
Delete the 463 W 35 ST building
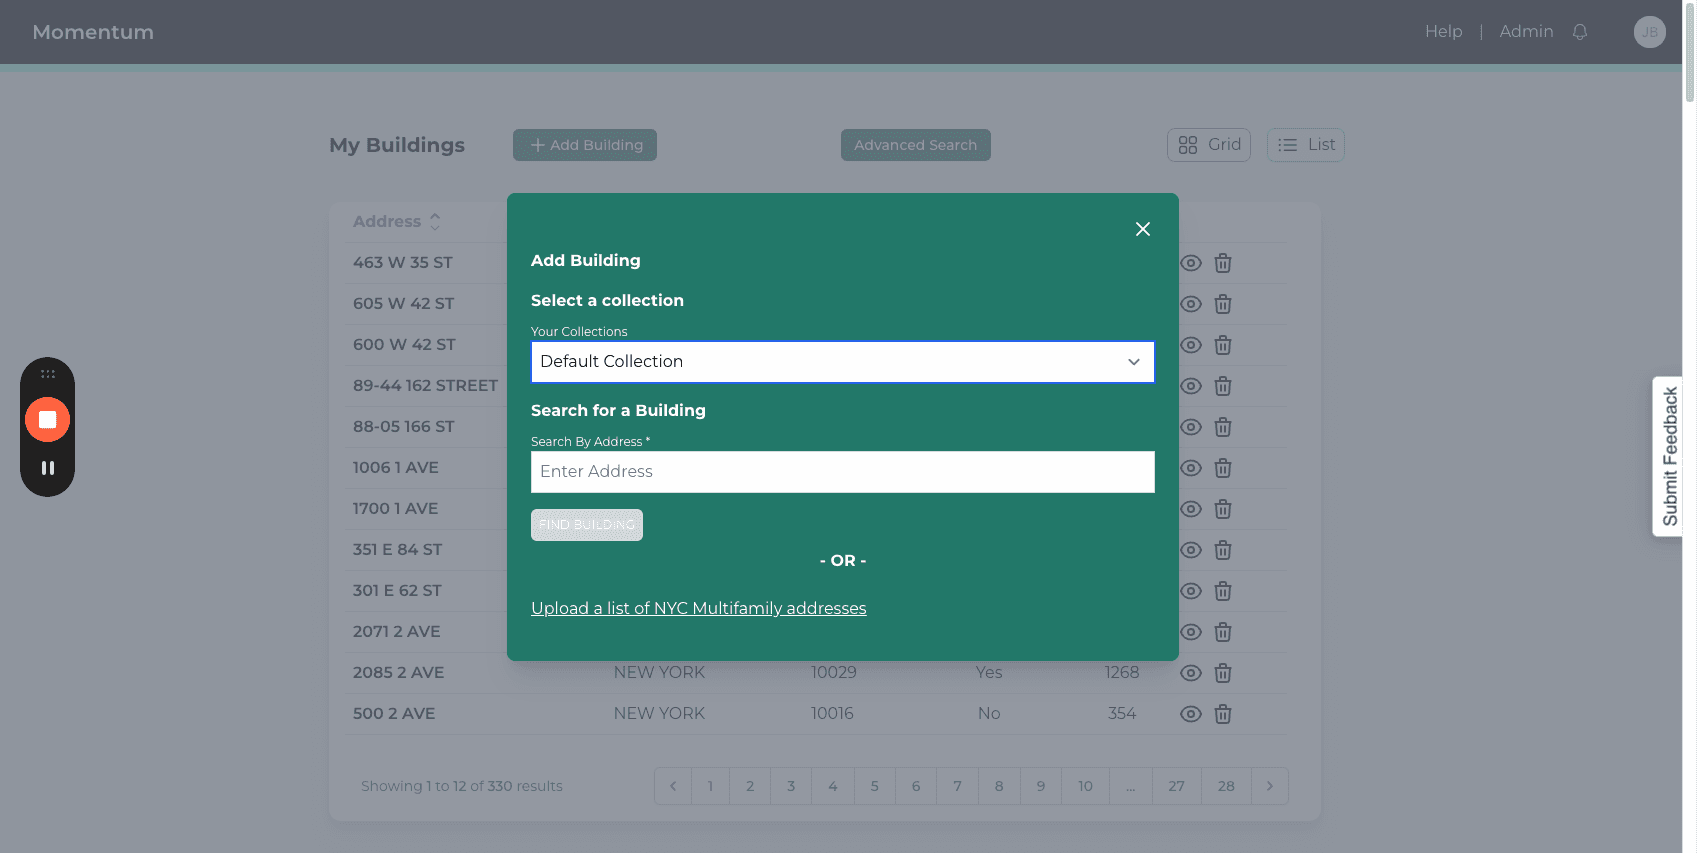[x=1223, y=263]
